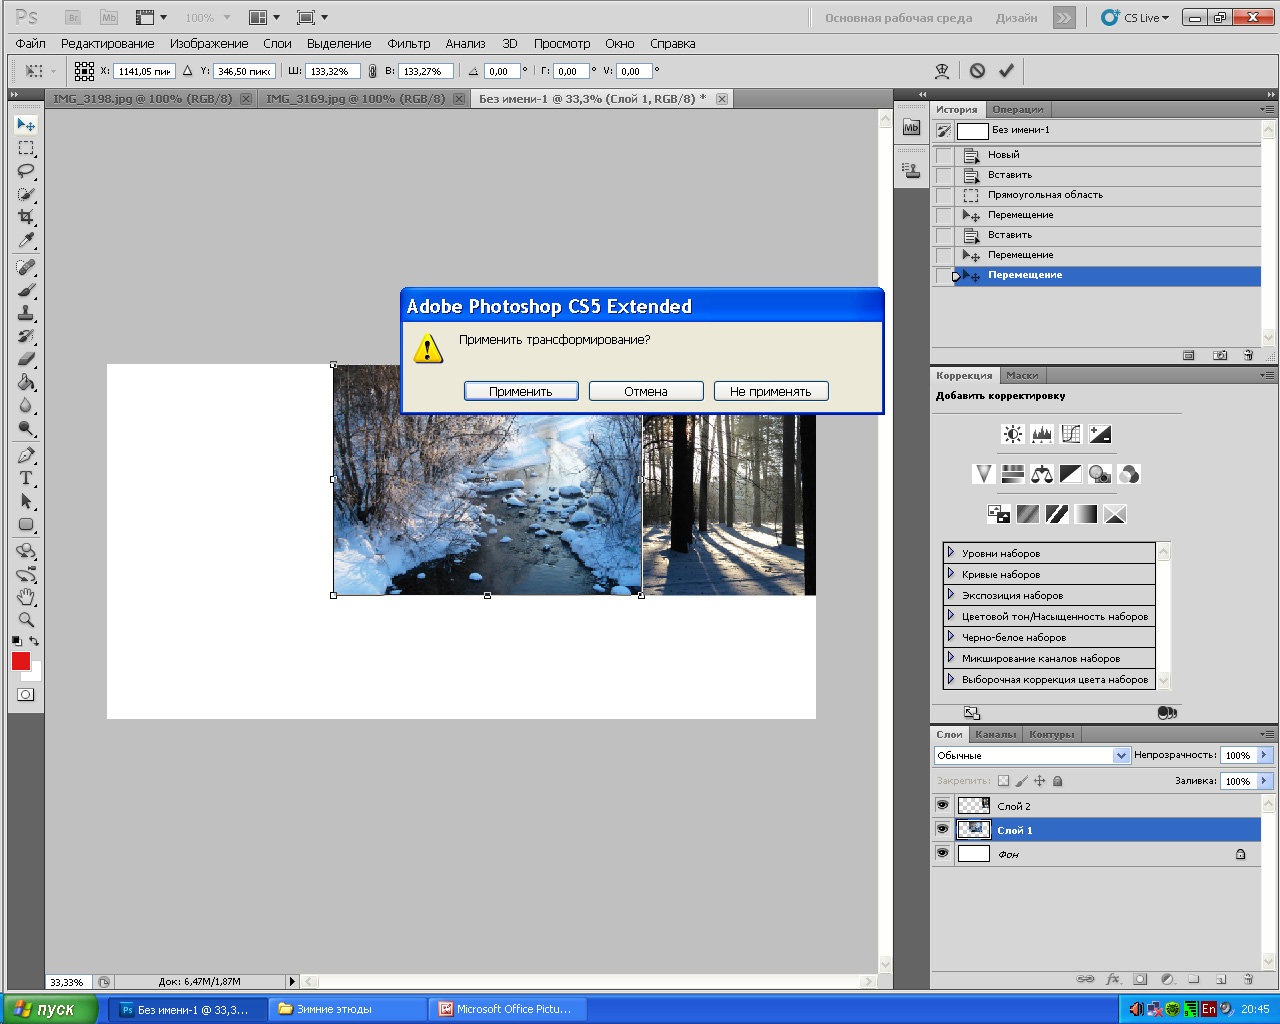
Task: Toggle warp mode icon in options bar
Action: 942,70
